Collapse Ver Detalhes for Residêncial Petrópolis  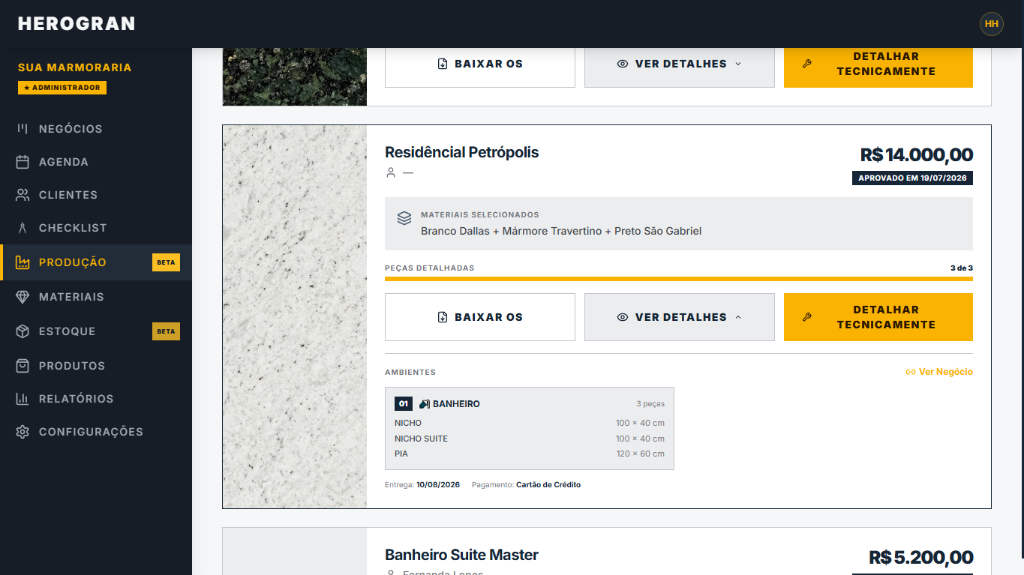click(679, 317)
